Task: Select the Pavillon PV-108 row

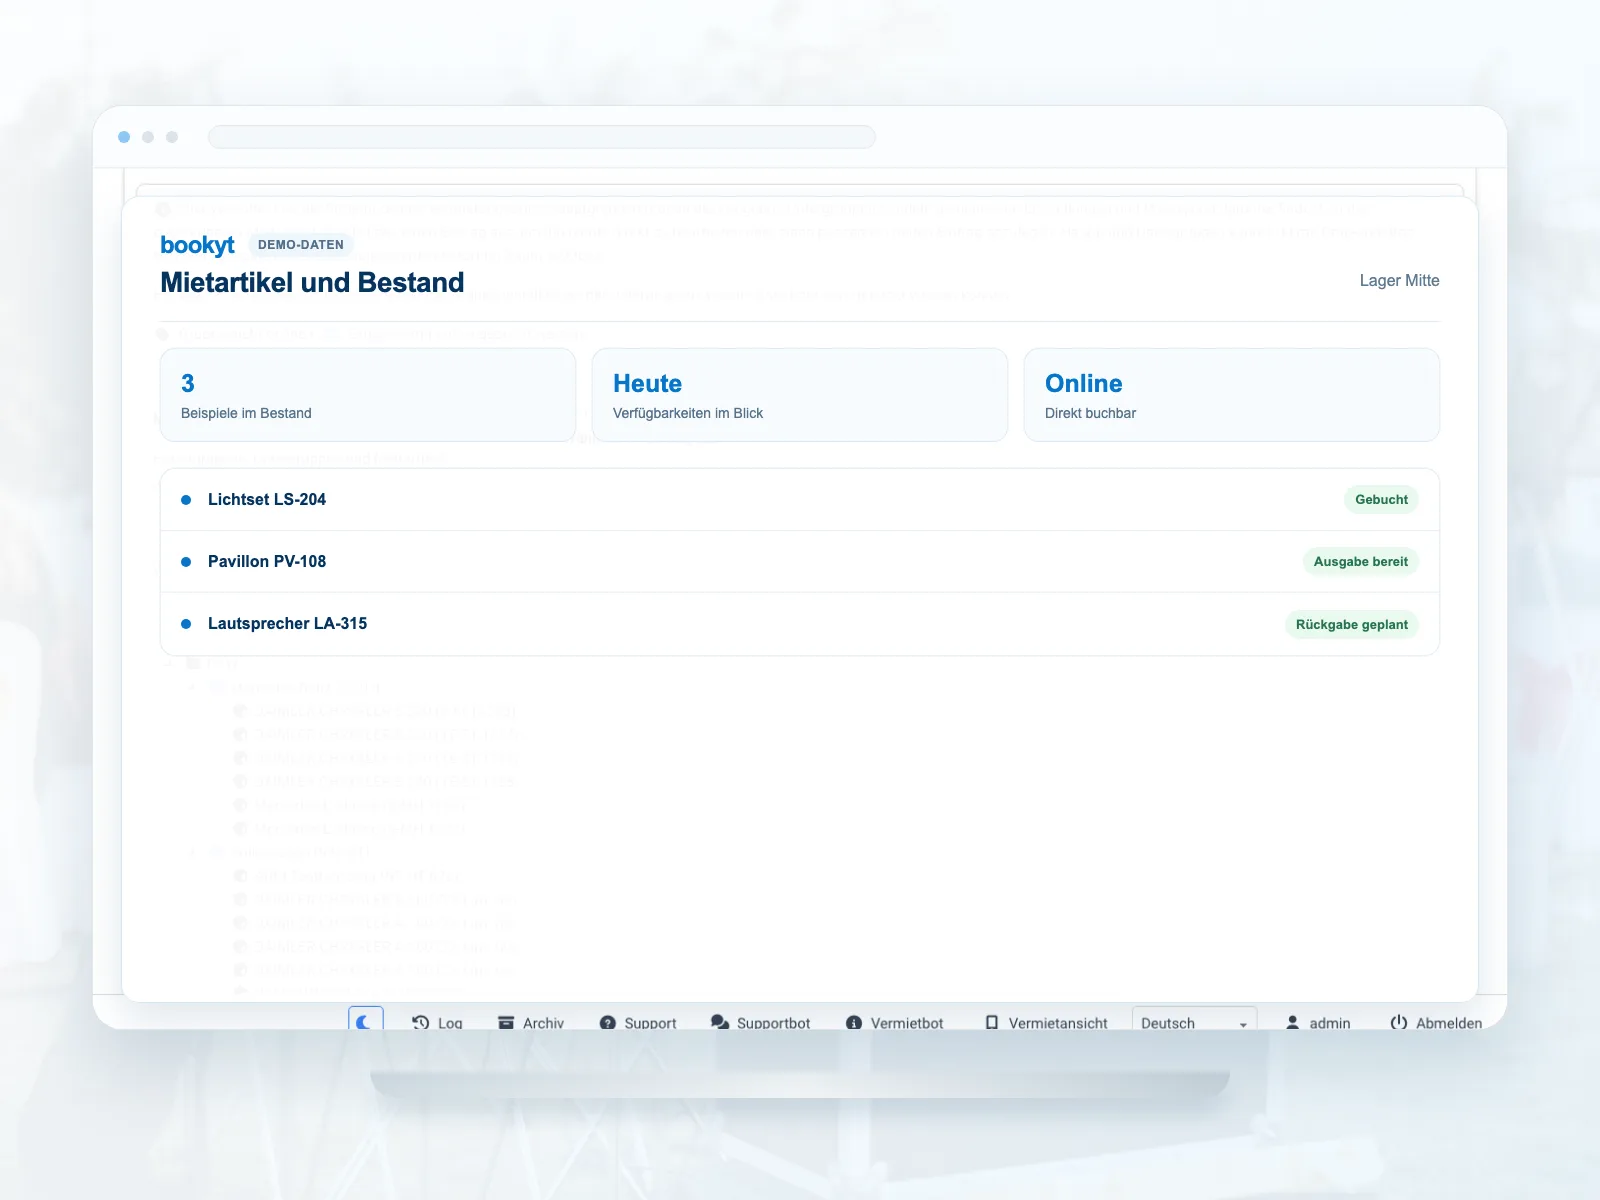Action: 800,562
